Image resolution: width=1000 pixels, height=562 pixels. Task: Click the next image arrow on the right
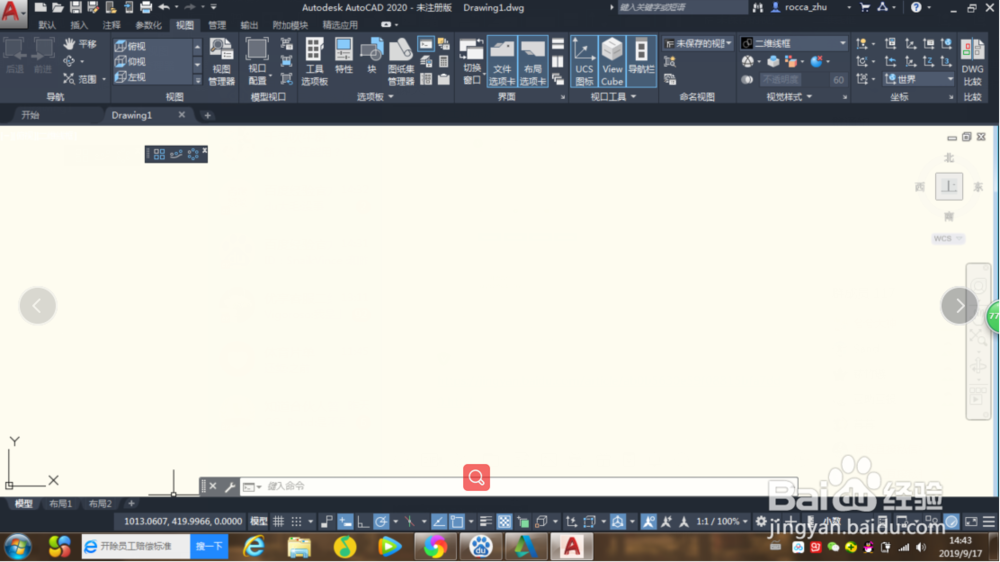(x=959, y=306)
